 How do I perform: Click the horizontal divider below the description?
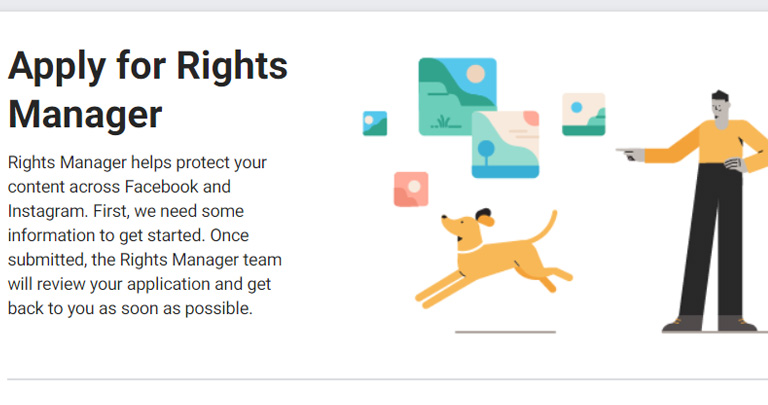point(384,379)
